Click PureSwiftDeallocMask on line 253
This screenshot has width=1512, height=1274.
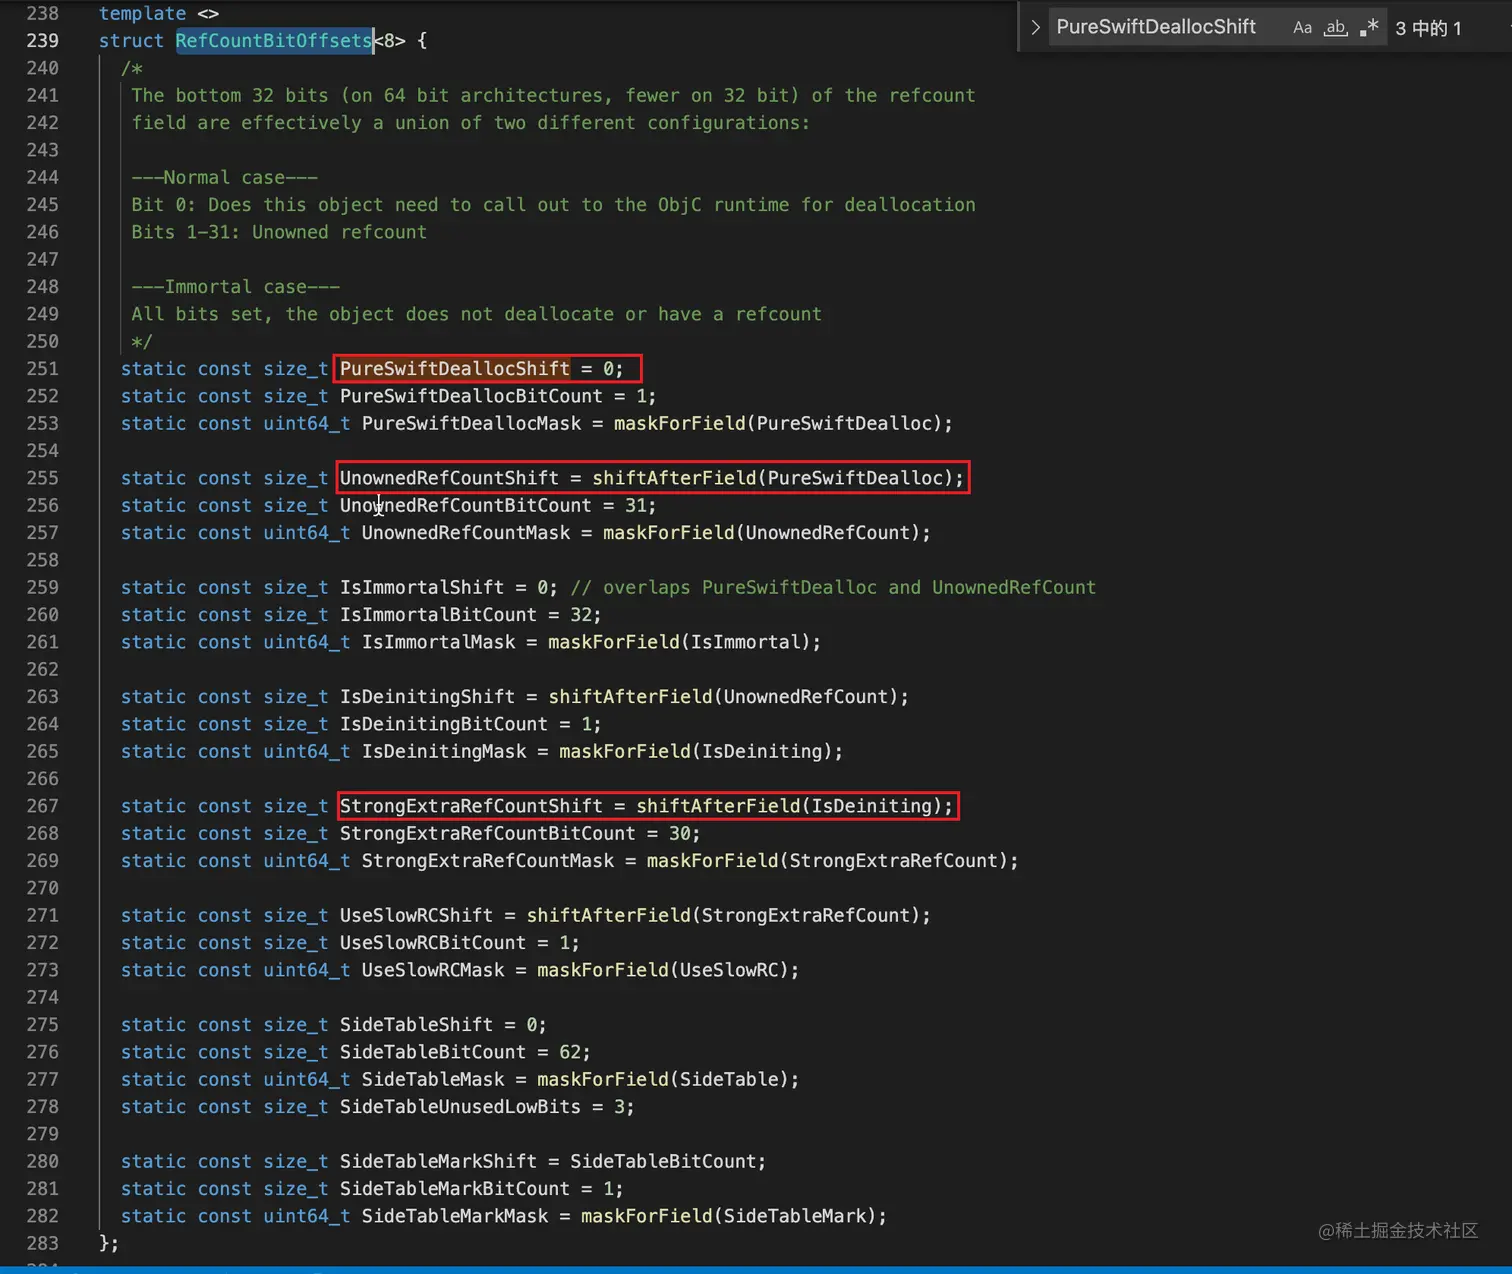(471, 423)
